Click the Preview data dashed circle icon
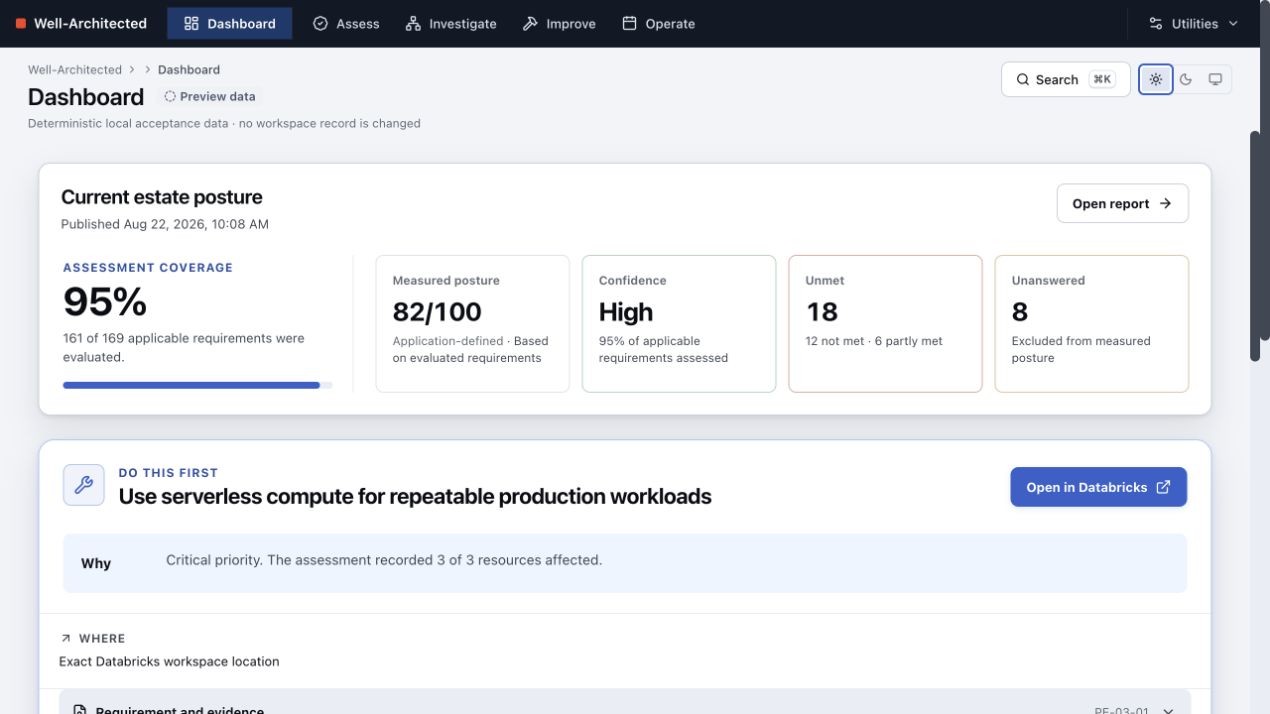Viewport: 1270px width, 714px height. pyautogui.click(x=170, y=97)
